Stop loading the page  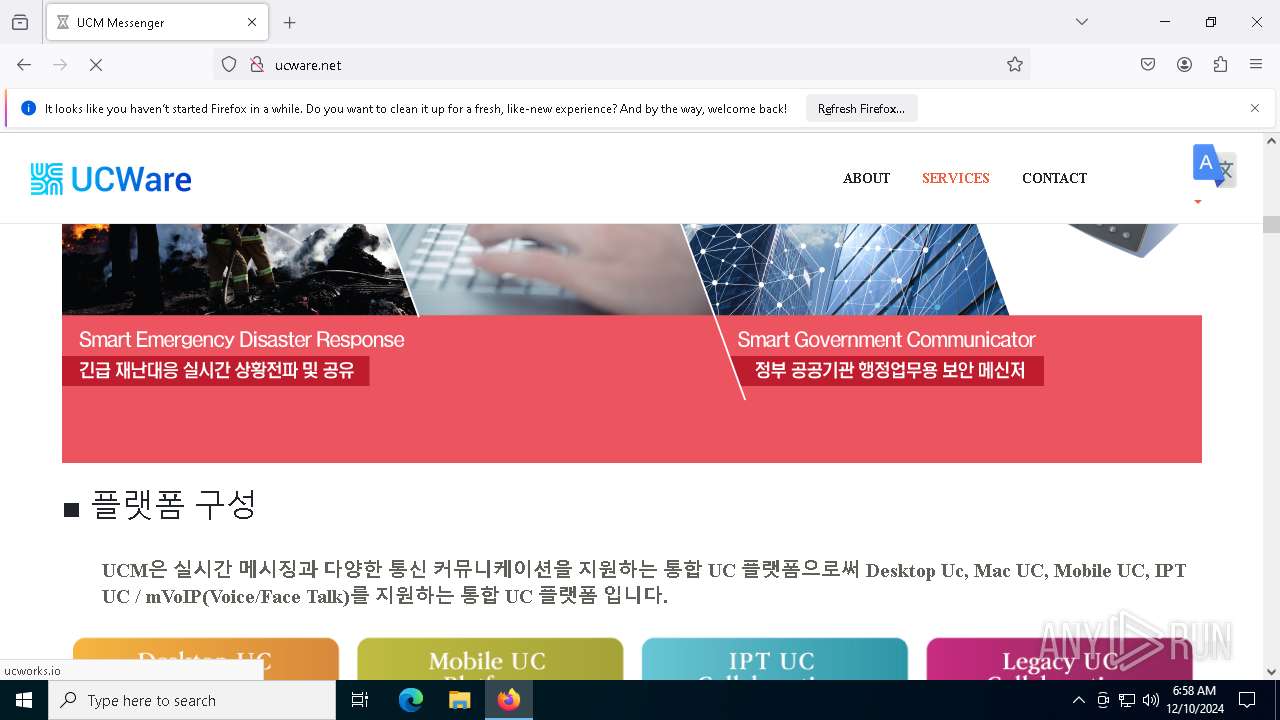96,64
